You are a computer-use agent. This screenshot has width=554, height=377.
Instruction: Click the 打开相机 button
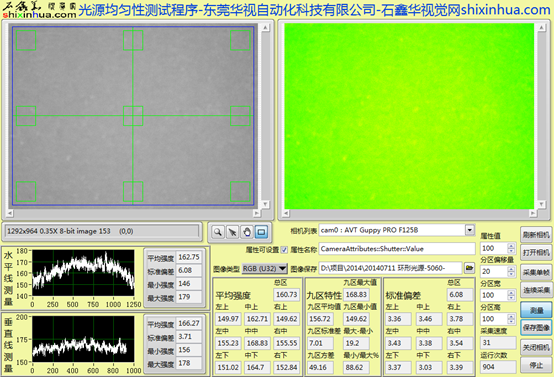536,253
